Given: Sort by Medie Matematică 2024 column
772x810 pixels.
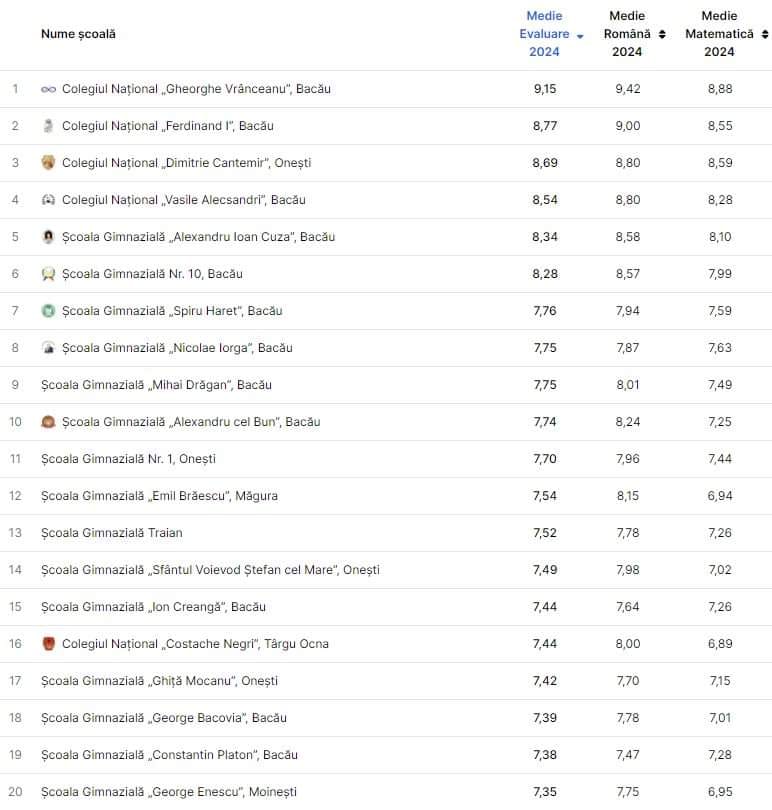Looking at the screenshot, I should tap(720, 34).
